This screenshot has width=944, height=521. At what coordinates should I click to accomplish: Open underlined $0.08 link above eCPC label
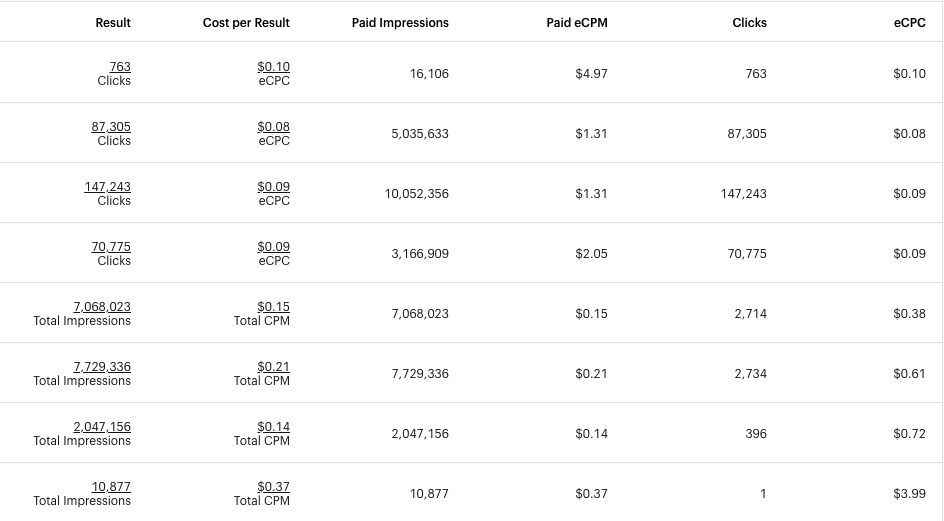(x=273, y=127)
